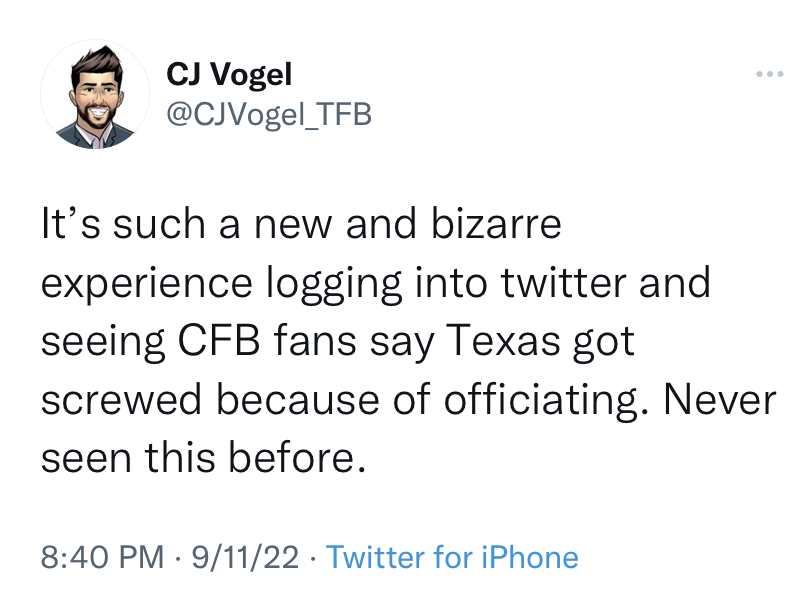
Task: Click CJ Vogel's cartoon avatar picture
Action: [95, 95]
